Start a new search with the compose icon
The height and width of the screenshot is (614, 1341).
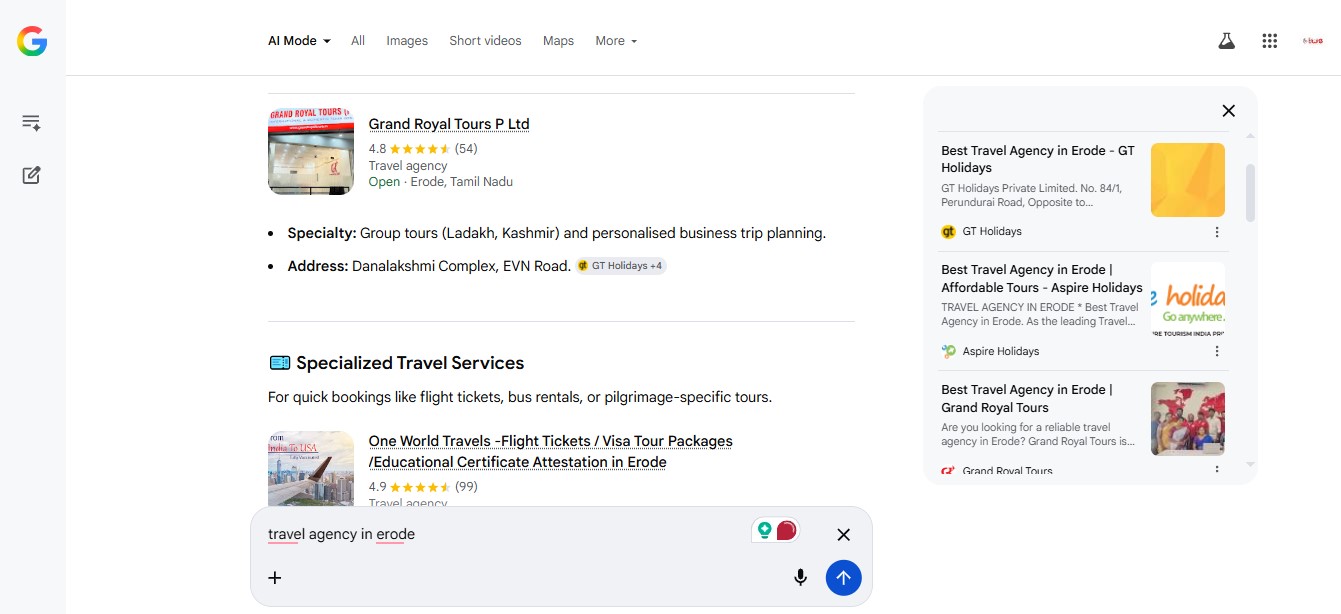(x=31, y=175)
